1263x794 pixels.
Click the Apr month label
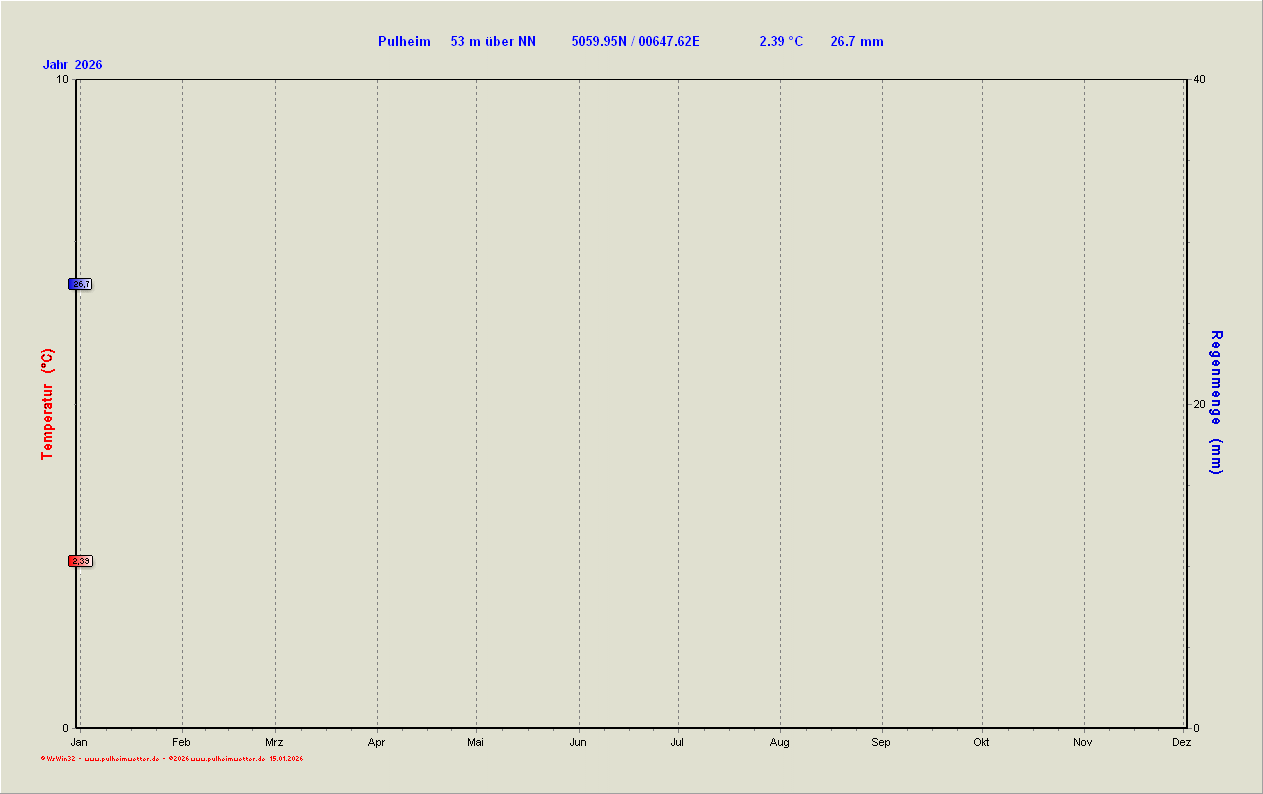point(376,742)
